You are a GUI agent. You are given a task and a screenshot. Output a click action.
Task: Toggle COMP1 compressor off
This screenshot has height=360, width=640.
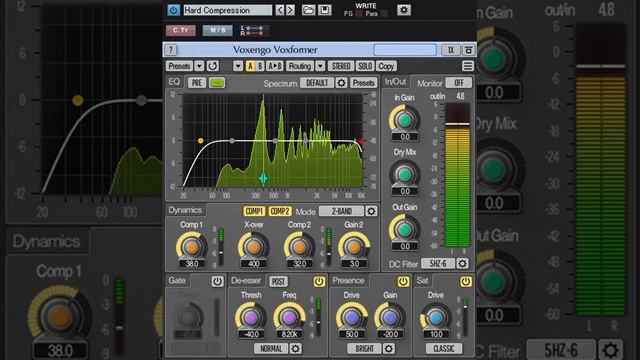[254, 211]
